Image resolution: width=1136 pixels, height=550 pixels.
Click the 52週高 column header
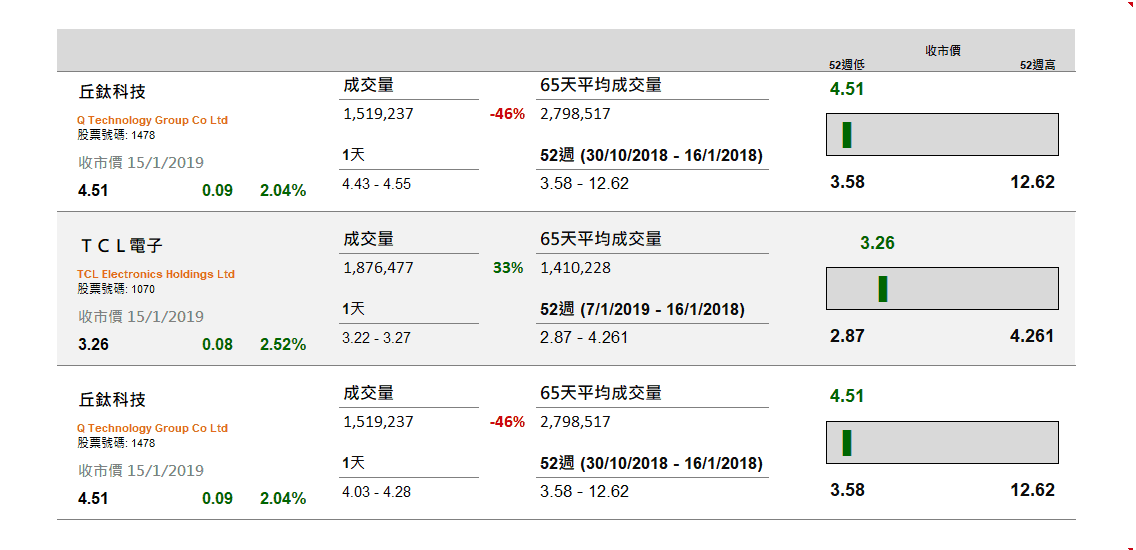tap(1037, 65)
